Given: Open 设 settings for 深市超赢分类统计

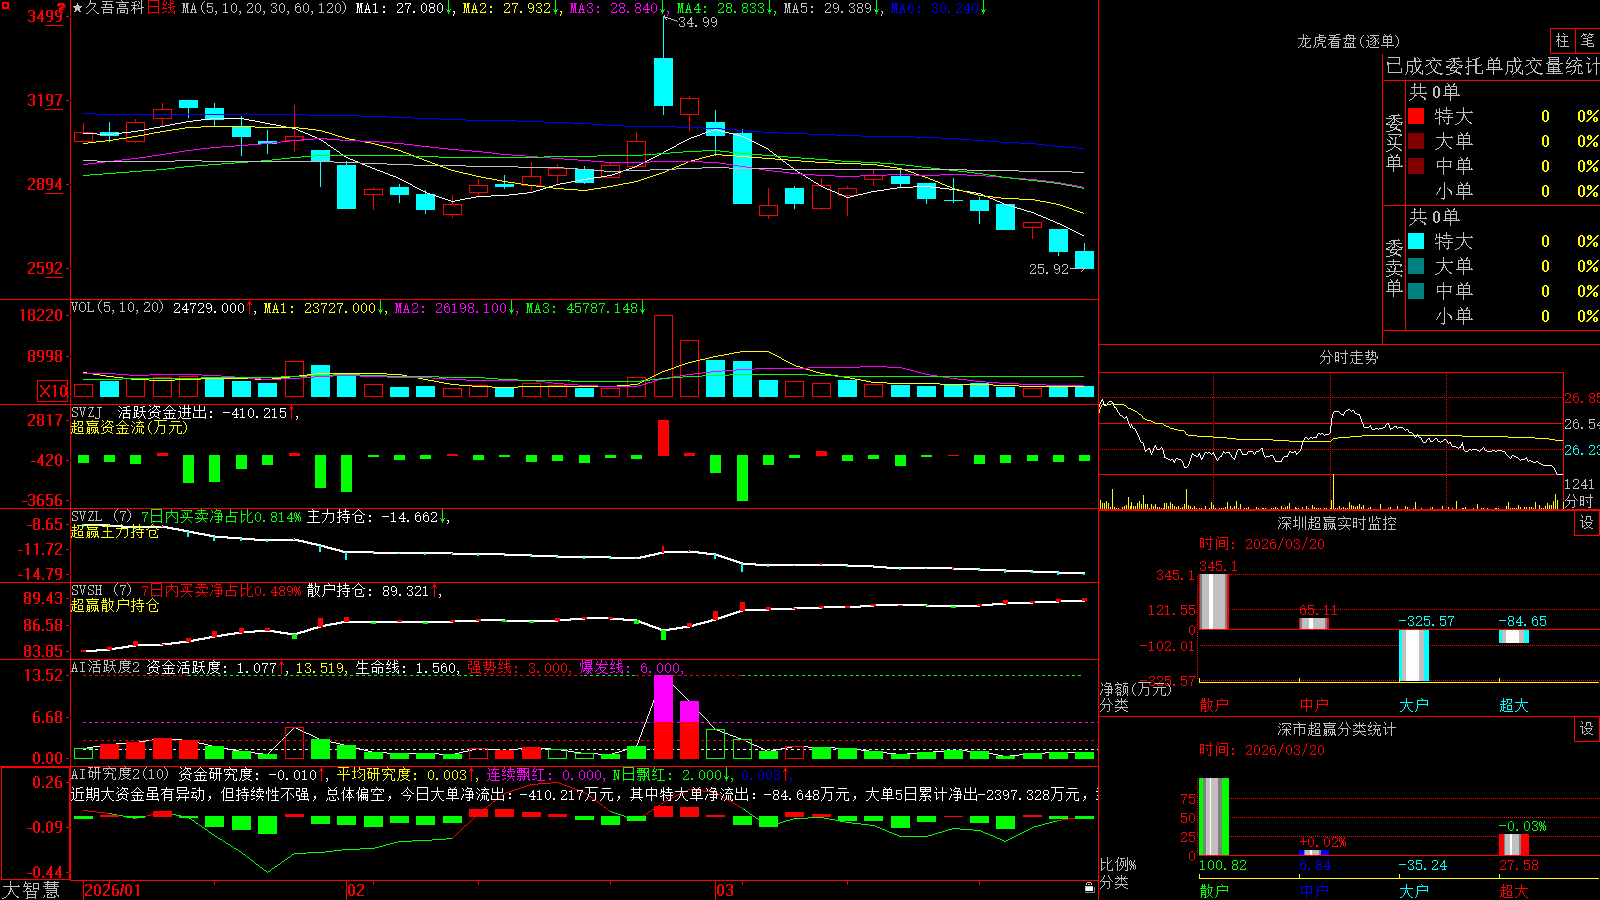Looking at the screenshot, I should point(1587,729).
